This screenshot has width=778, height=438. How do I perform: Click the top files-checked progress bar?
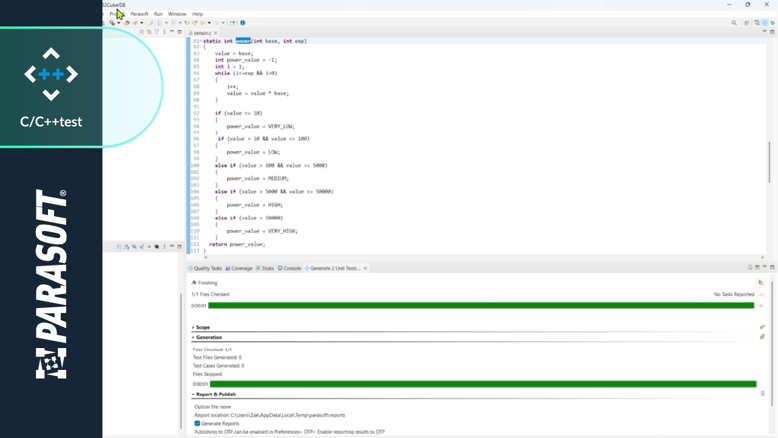(481, 306)
